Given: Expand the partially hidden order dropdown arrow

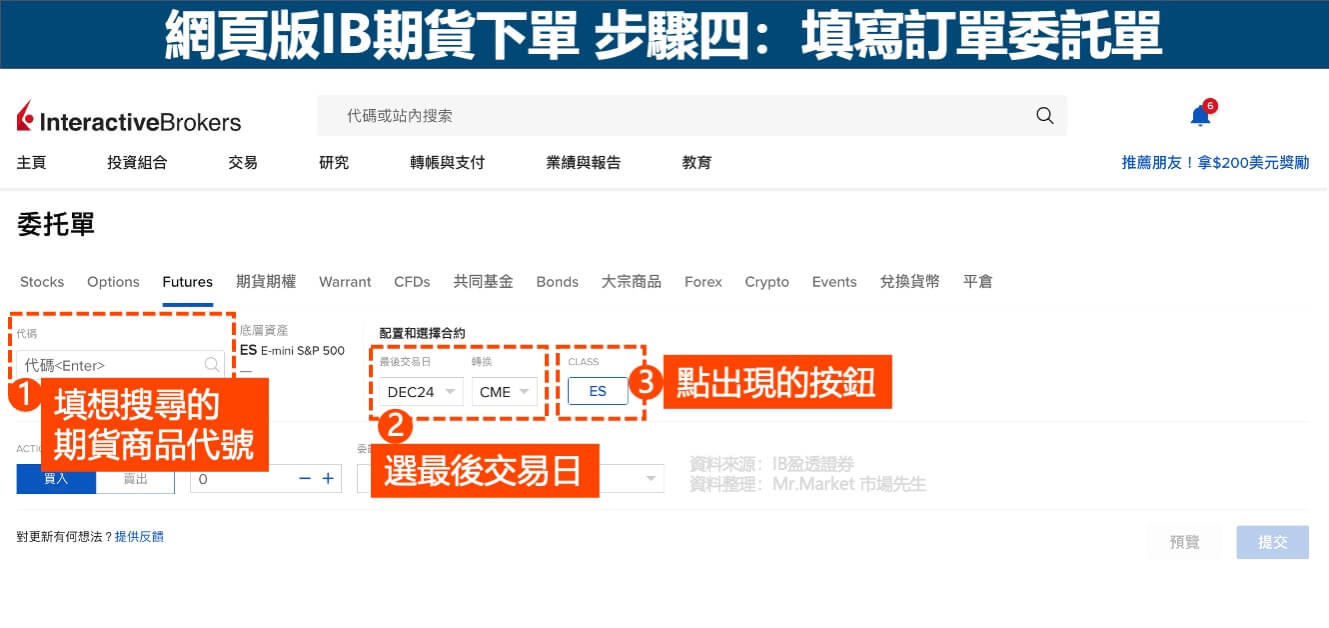Looking at the screenshot, I should (653, 479).
